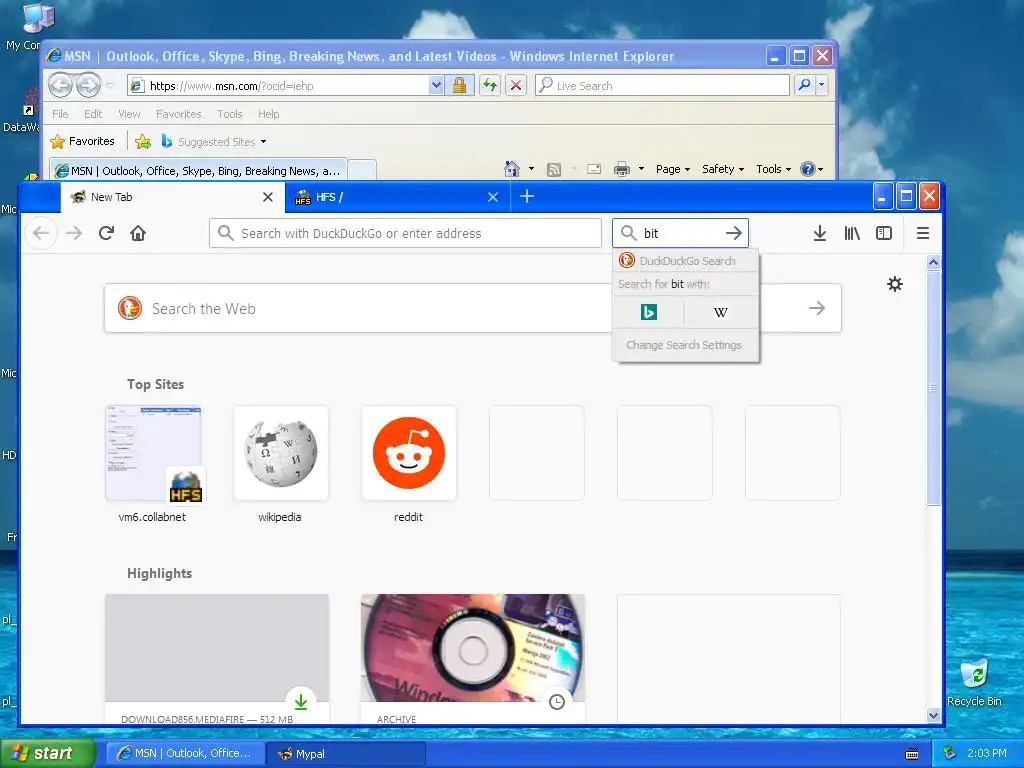Switch to the HFS / tab

coord(396,197)
